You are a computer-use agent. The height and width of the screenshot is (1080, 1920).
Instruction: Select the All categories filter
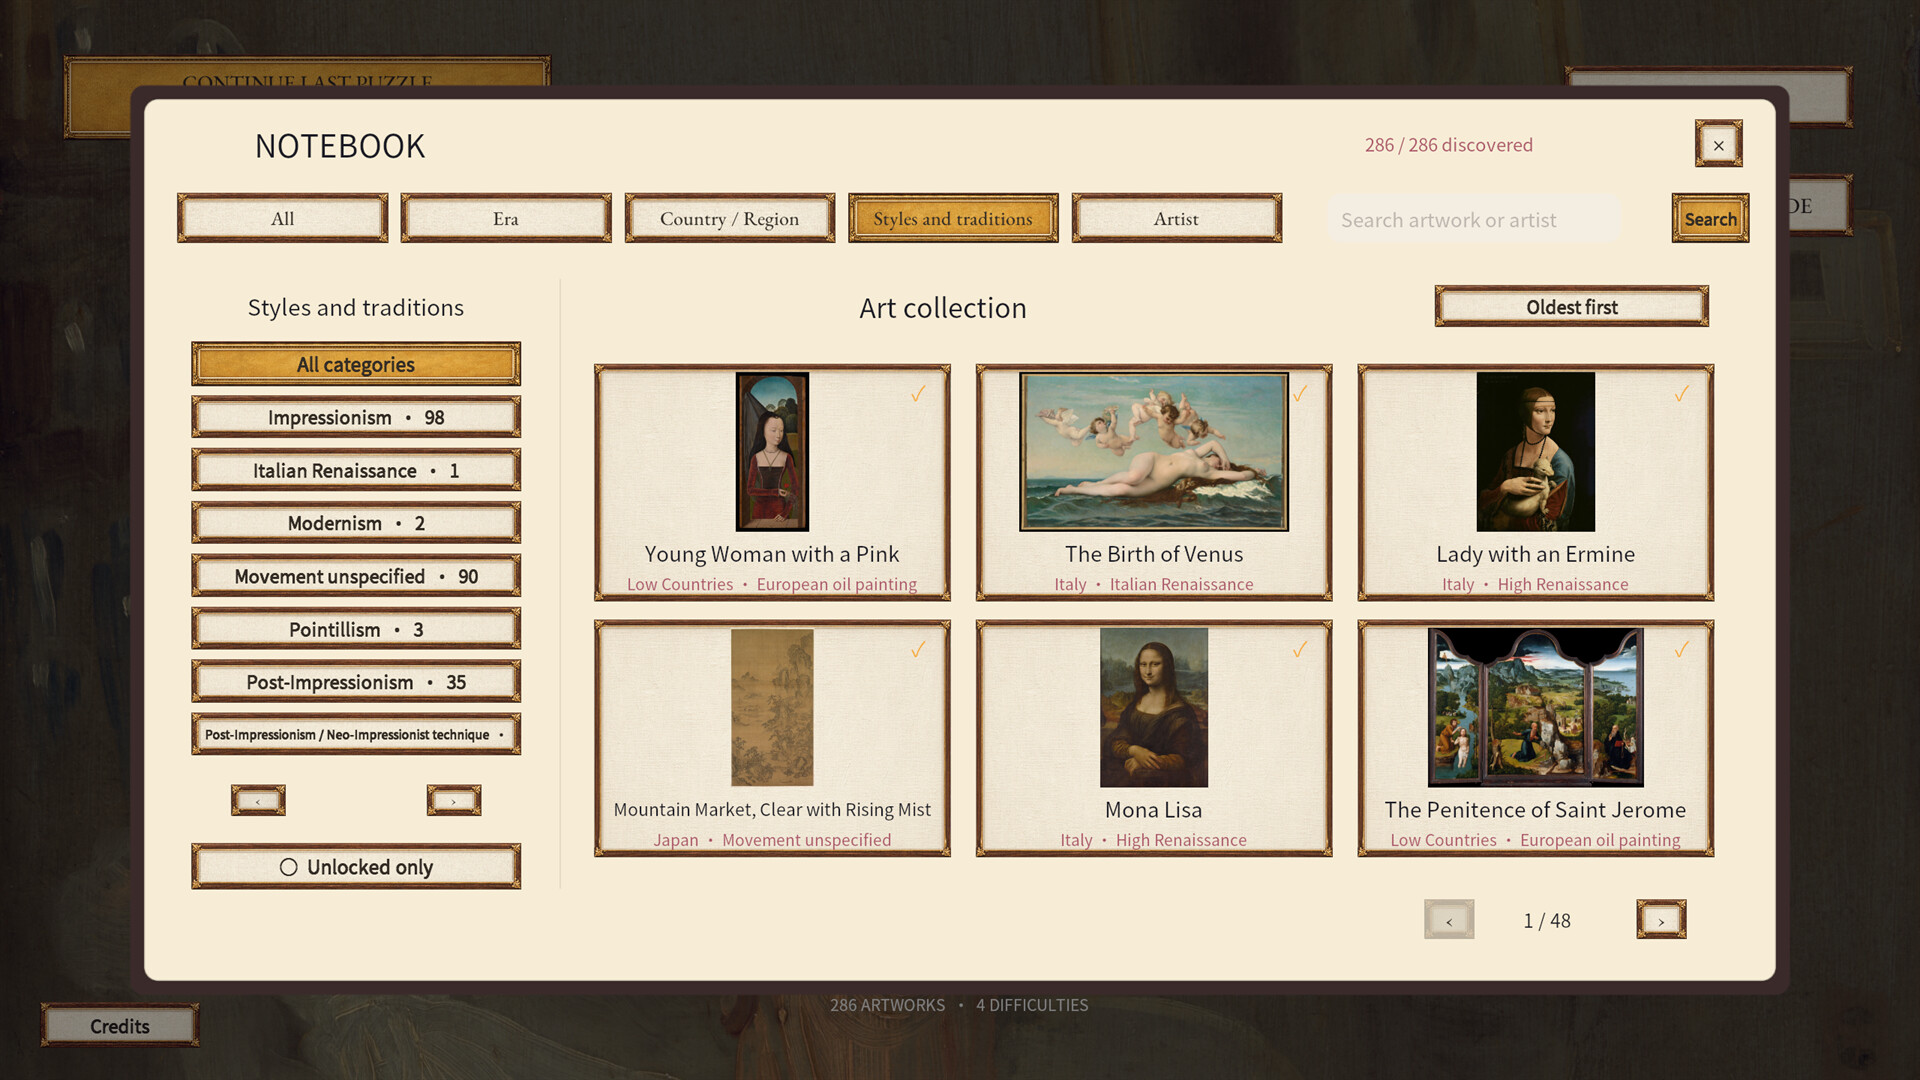tap(356, 364)
